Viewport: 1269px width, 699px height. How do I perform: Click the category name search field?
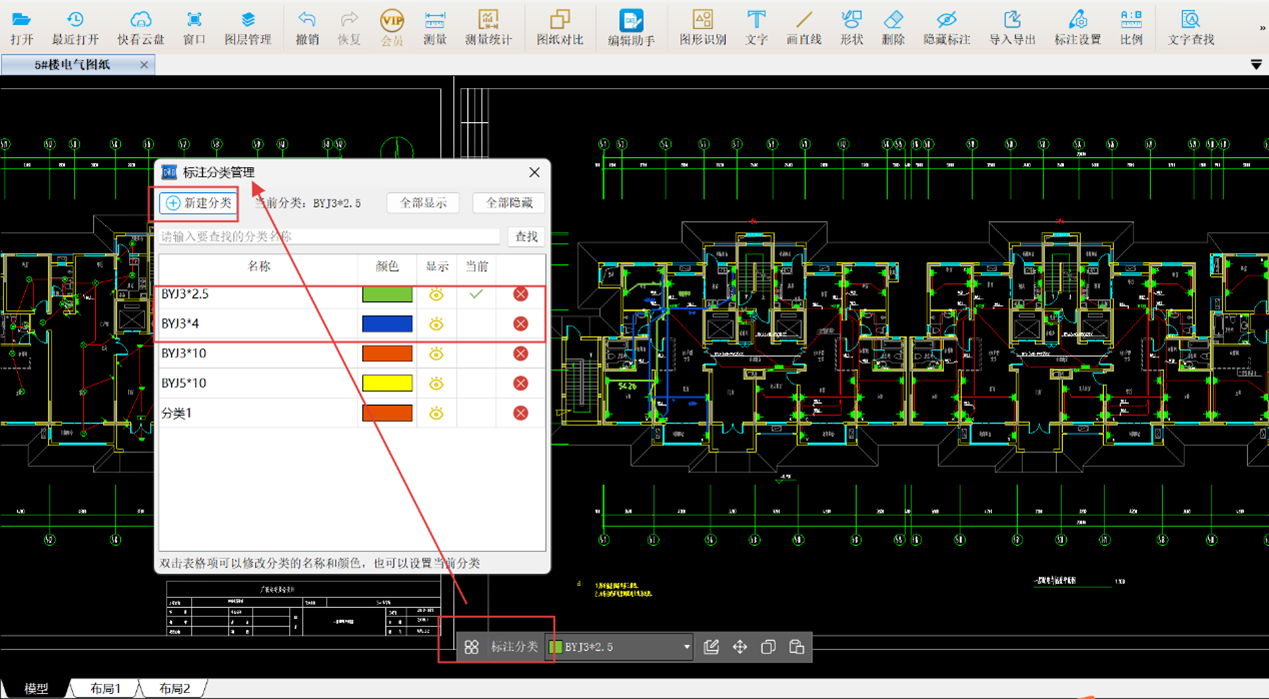(x=329, y=237)
